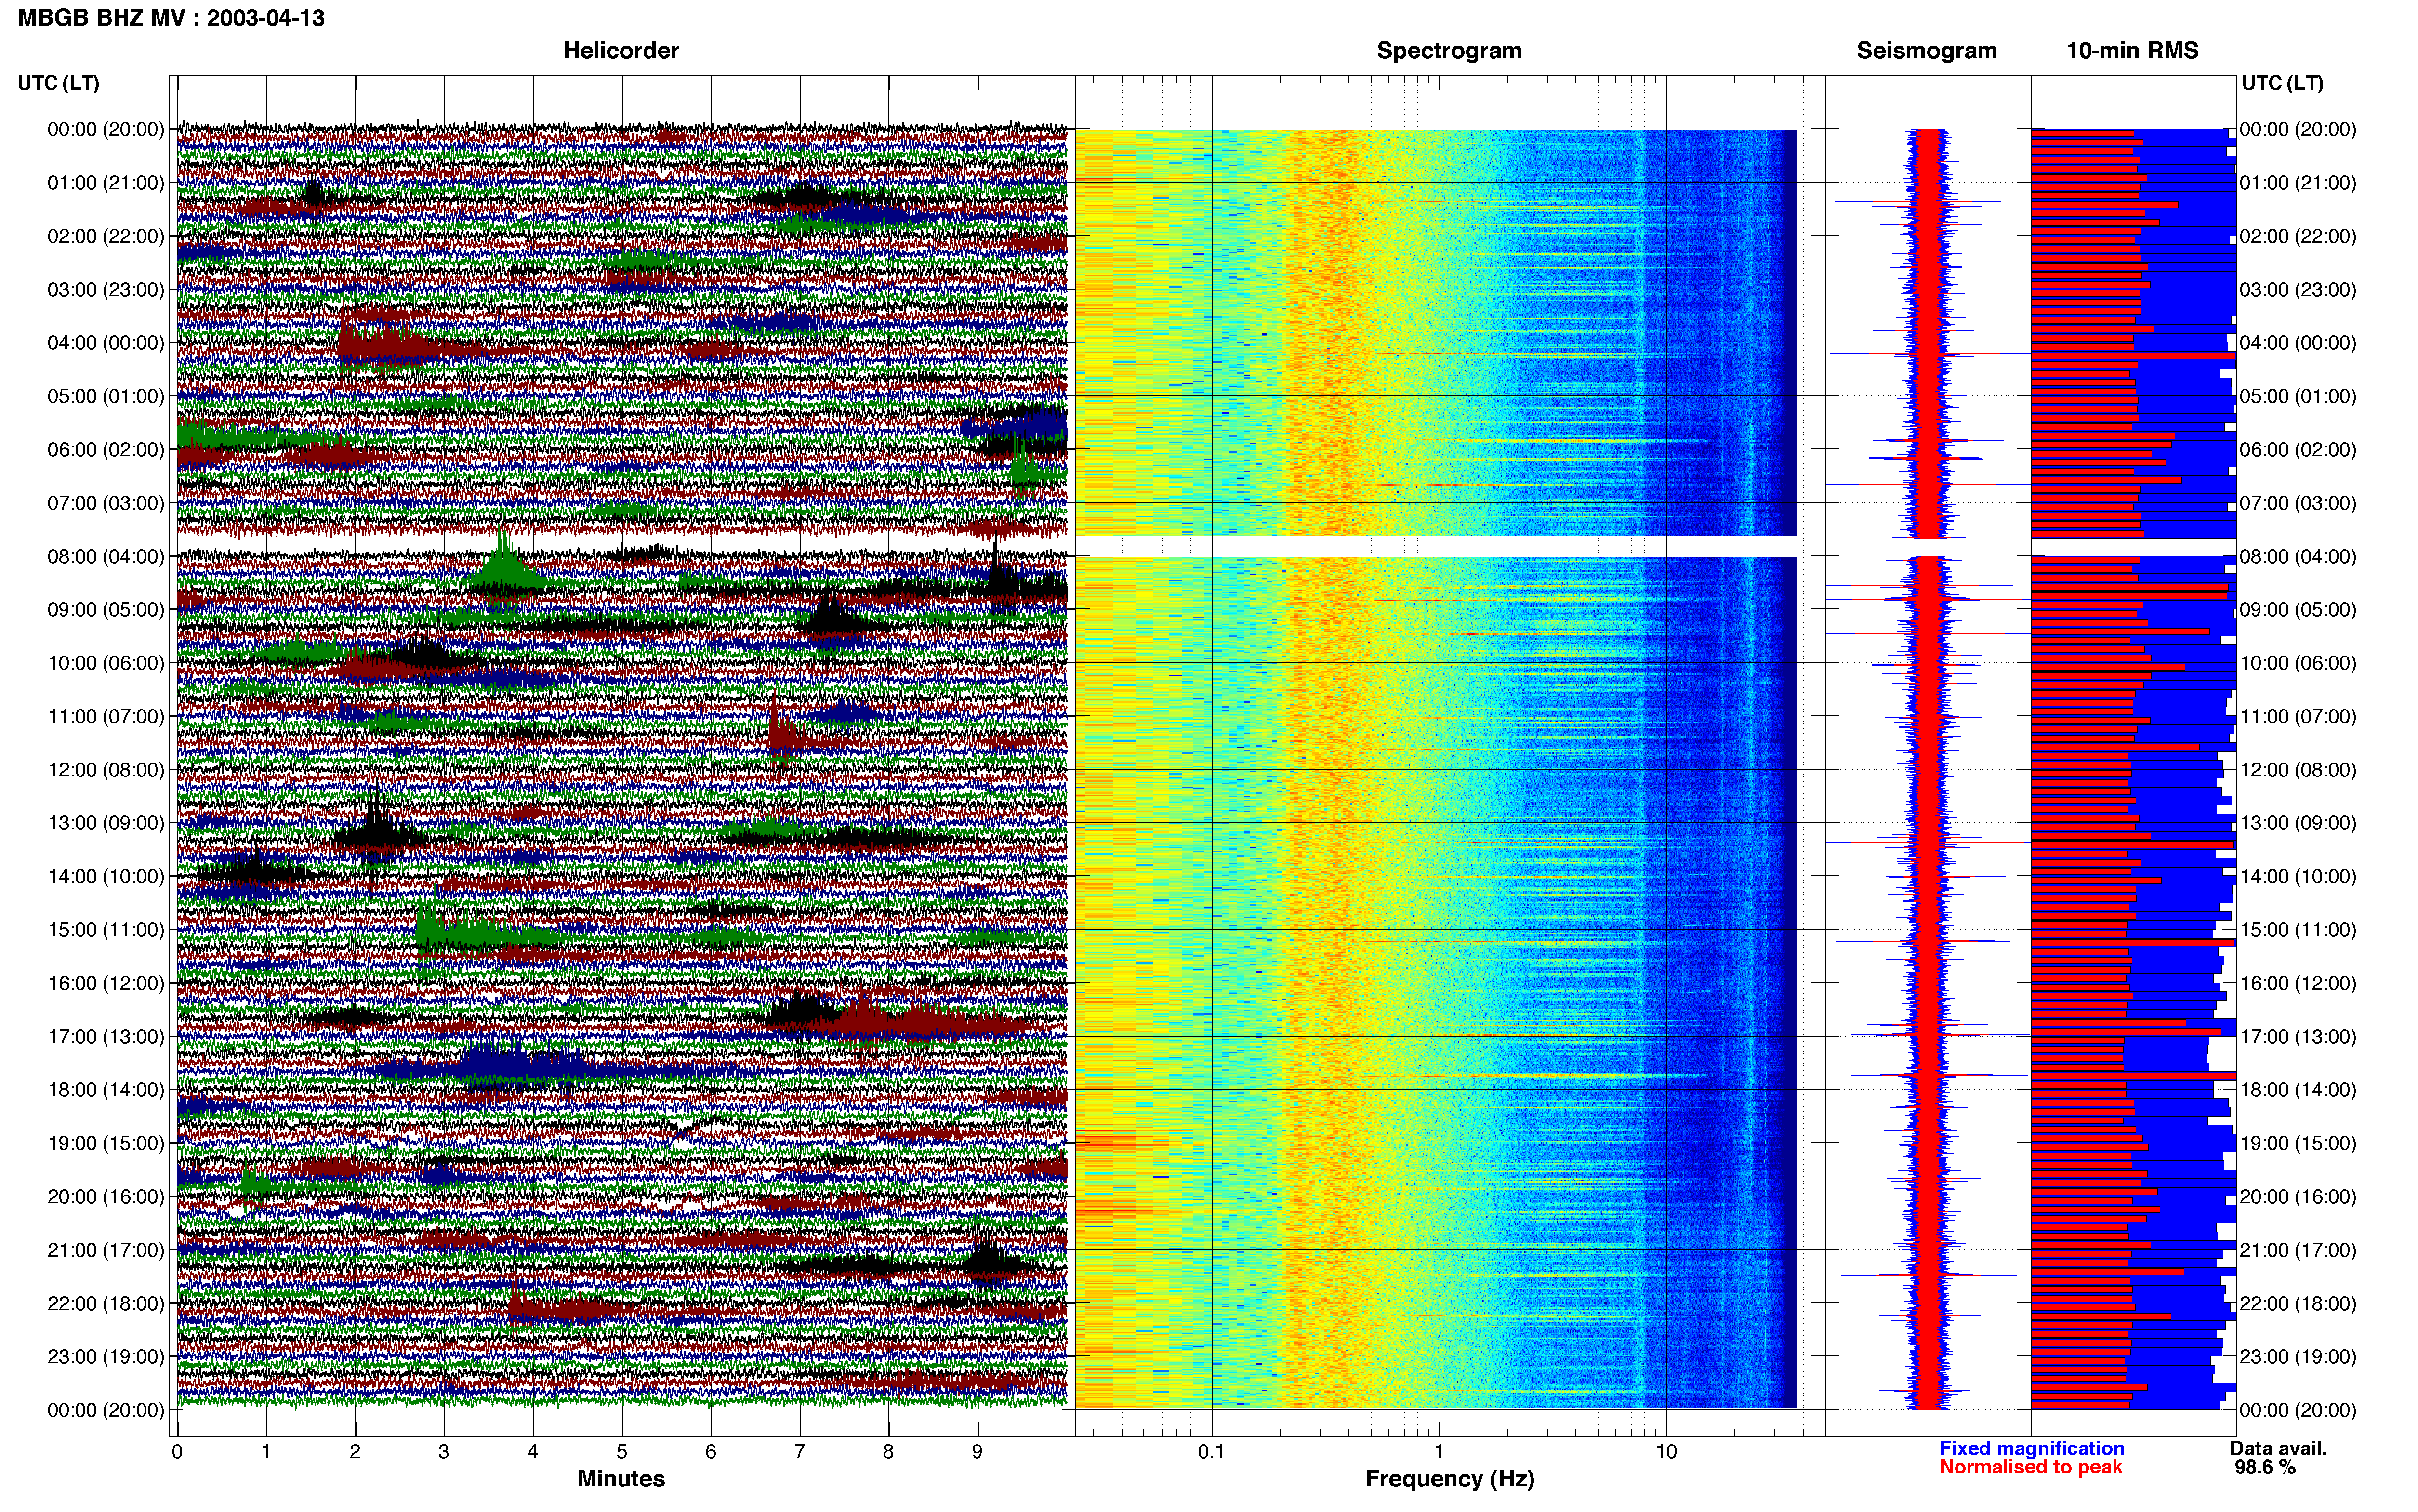Viewport: 2418px width, 1512px height.
Task: Select 20:00 (16:00) label beside Helicorder
Action: [106, 1197]
